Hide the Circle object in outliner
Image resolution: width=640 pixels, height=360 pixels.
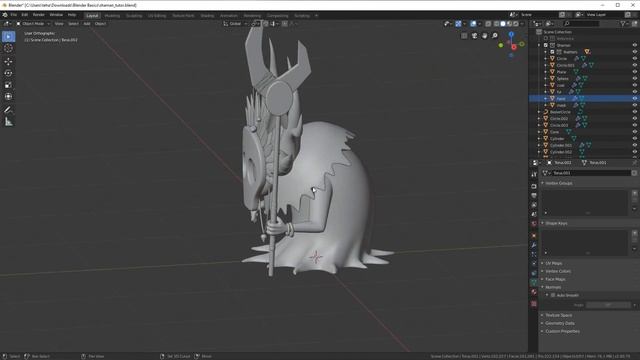pos(635,59)
